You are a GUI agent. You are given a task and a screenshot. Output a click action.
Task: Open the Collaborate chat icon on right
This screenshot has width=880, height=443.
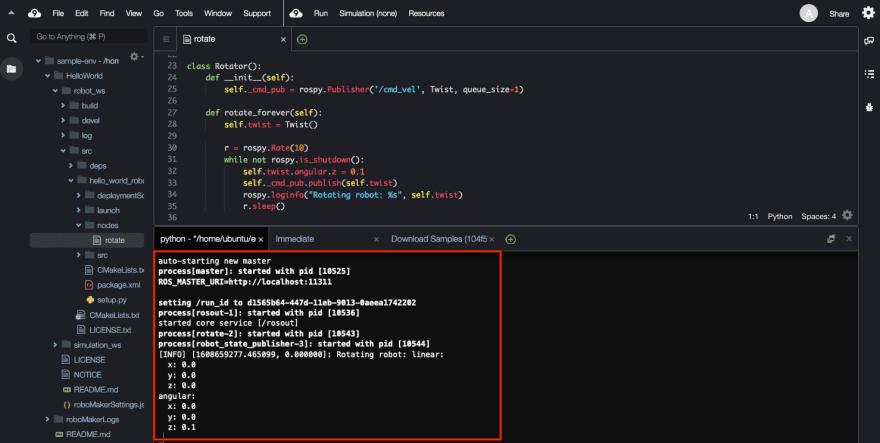(869, 40)
